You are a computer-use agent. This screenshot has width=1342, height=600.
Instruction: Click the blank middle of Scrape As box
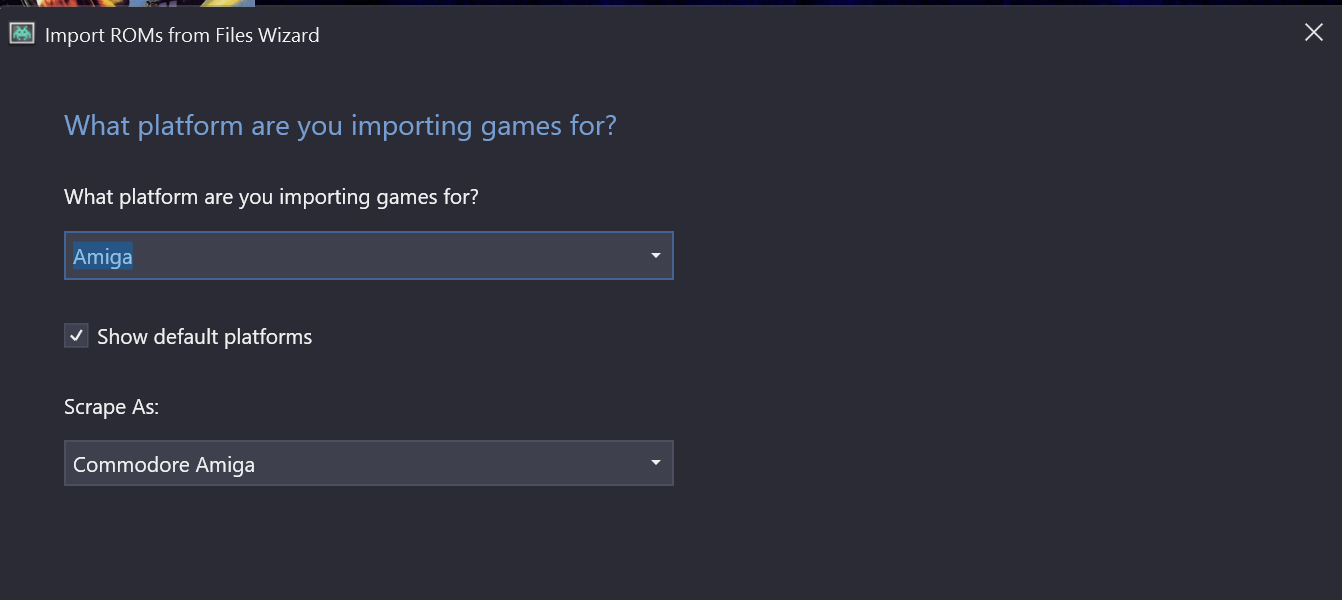coord(450,463)
